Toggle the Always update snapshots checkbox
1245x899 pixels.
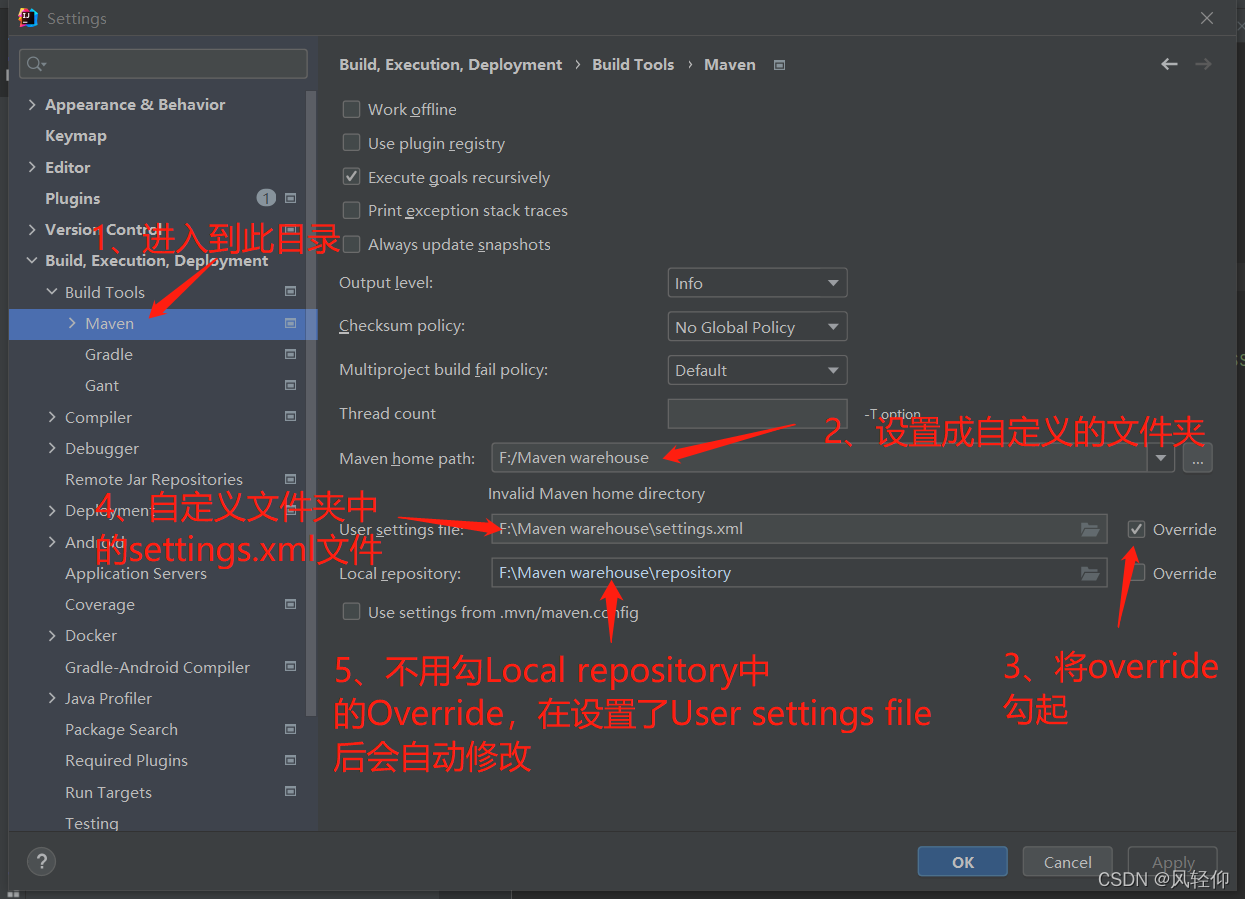click(351, 244)
